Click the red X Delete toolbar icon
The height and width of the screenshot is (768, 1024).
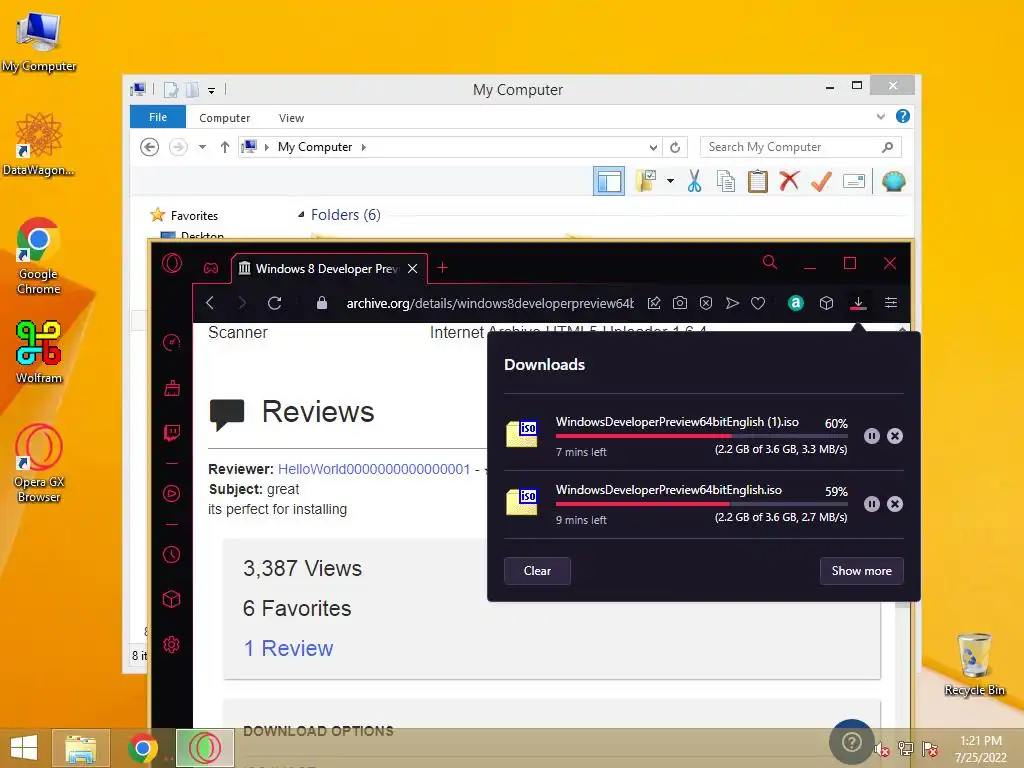[x=789, y=180]
